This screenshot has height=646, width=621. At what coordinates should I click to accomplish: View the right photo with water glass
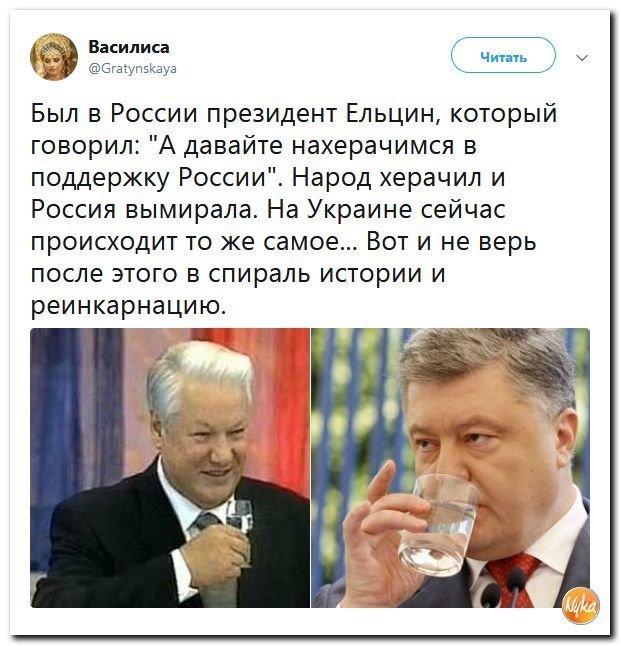coord(450,468)
